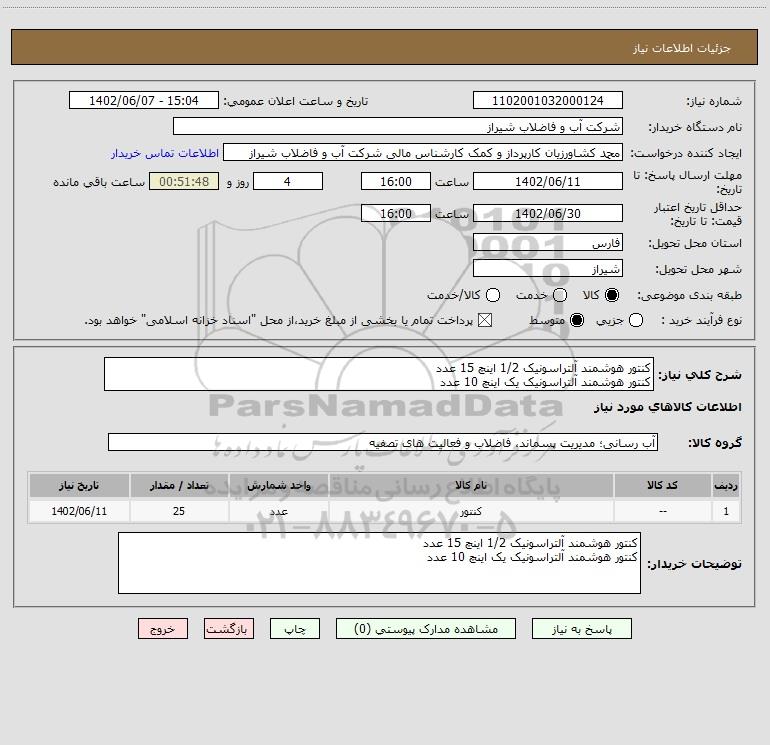Select the جزیی purchase type radio

(636, 320)
